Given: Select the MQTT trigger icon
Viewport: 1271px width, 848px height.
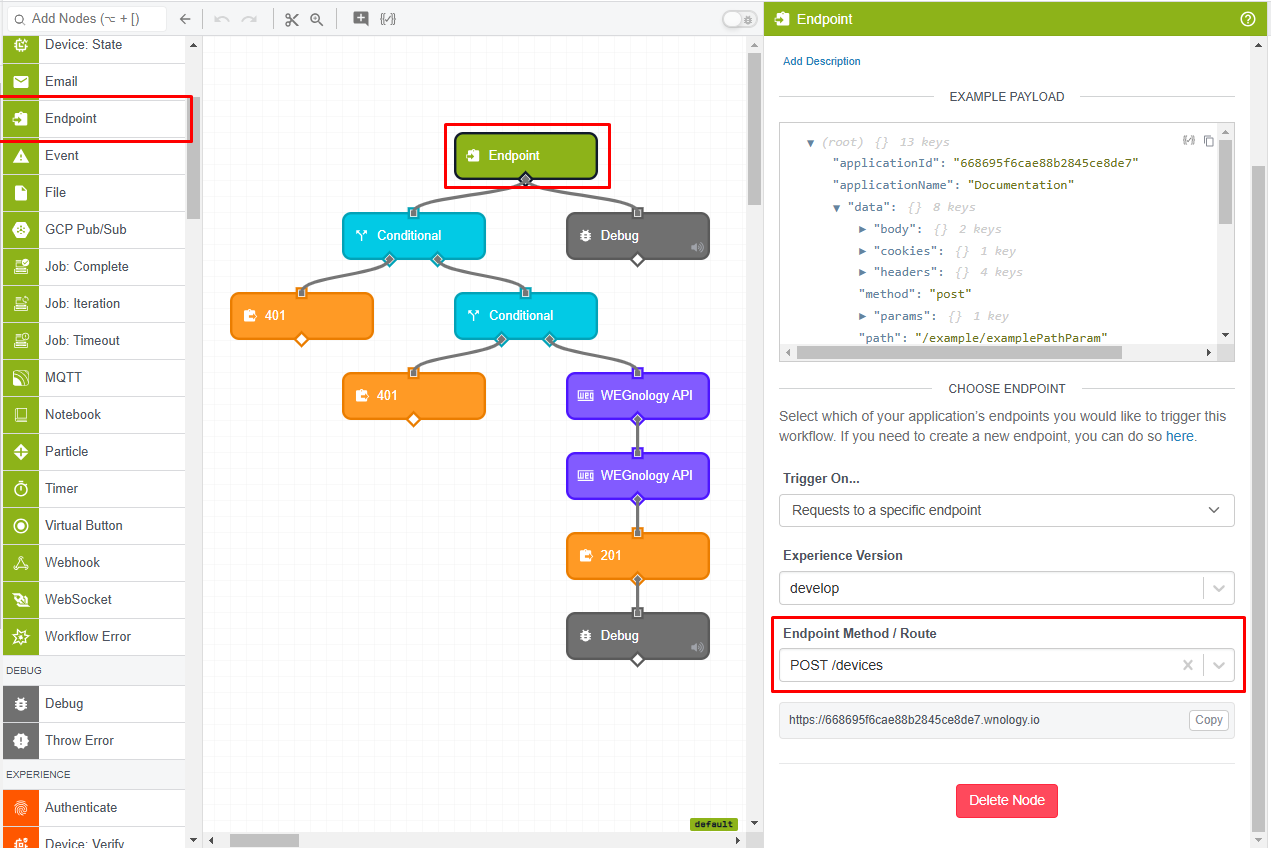Looking at the screenshot, I should click(20, 377).
